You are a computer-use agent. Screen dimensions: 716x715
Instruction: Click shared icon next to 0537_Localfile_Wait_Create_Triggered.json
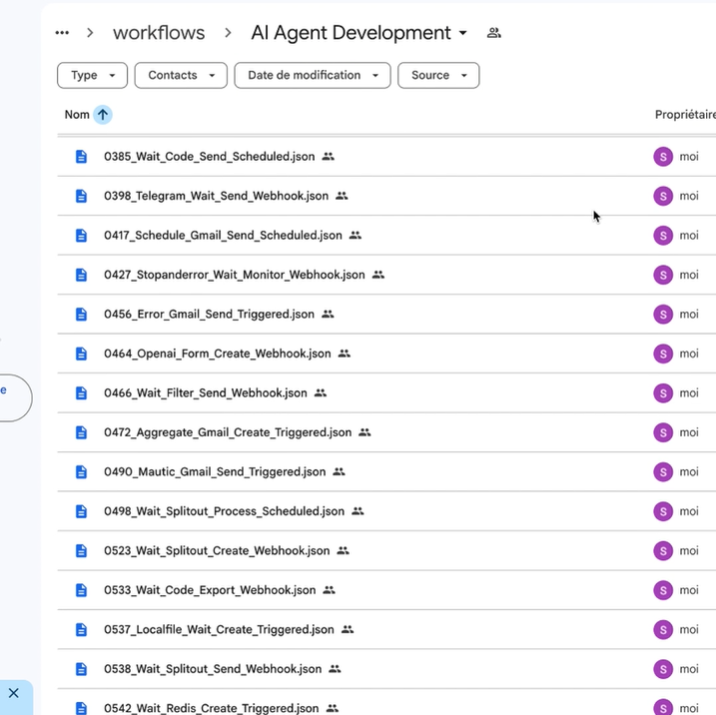point(348,630)
